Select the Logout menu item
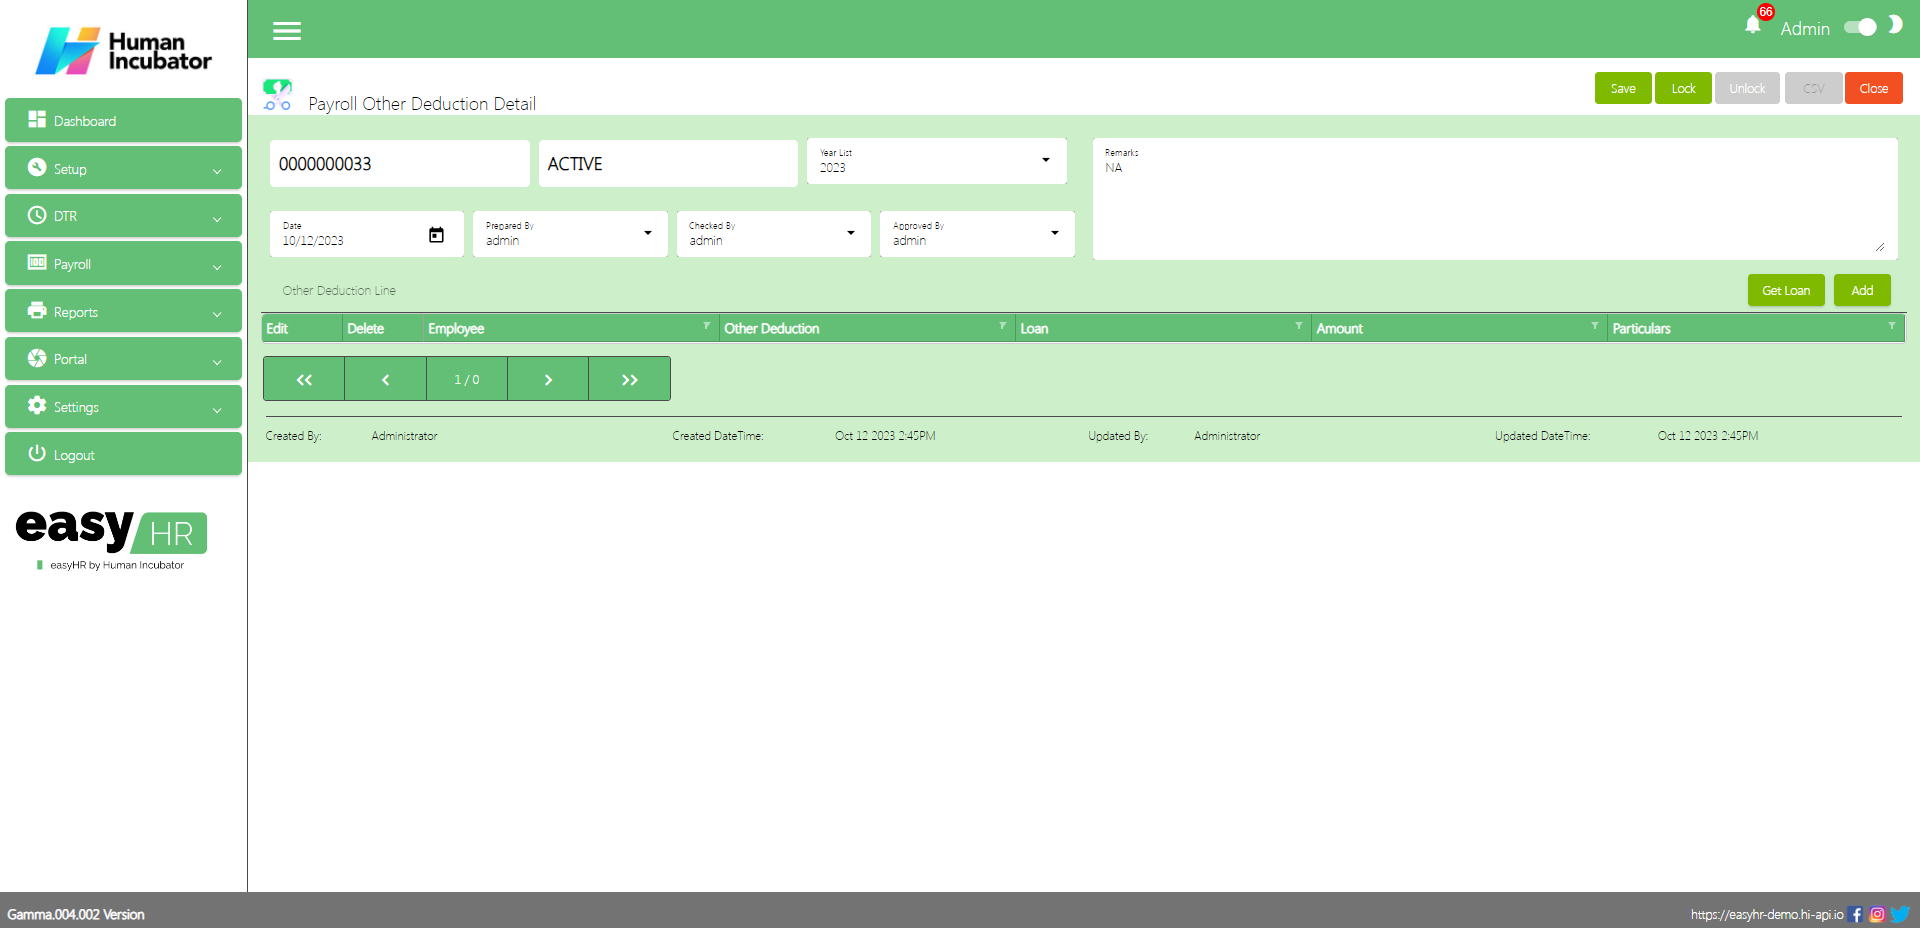This screenshot has height=928, width=1920. point(123,454)
